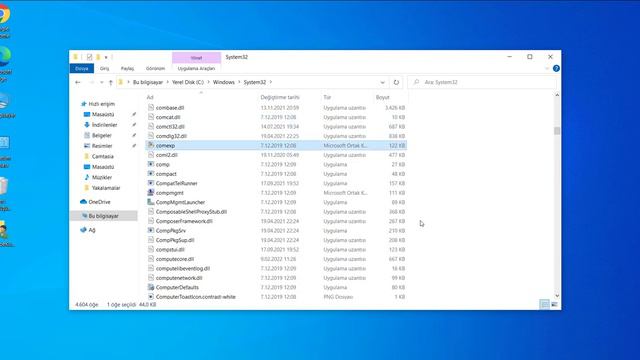Click Bu bilgisayar in the address path
640x360 pixels.
tap(148, 82)
